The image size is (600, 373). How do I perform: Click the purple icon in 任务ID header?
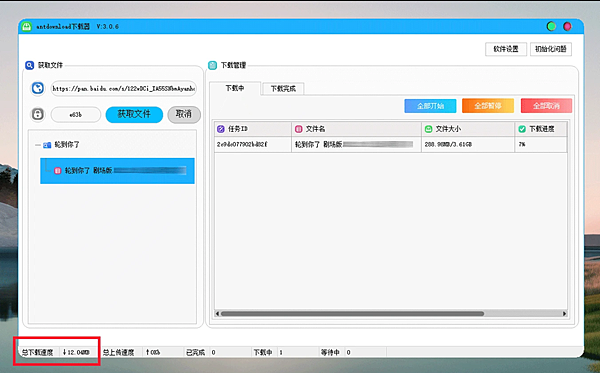(x=221, y=129)
